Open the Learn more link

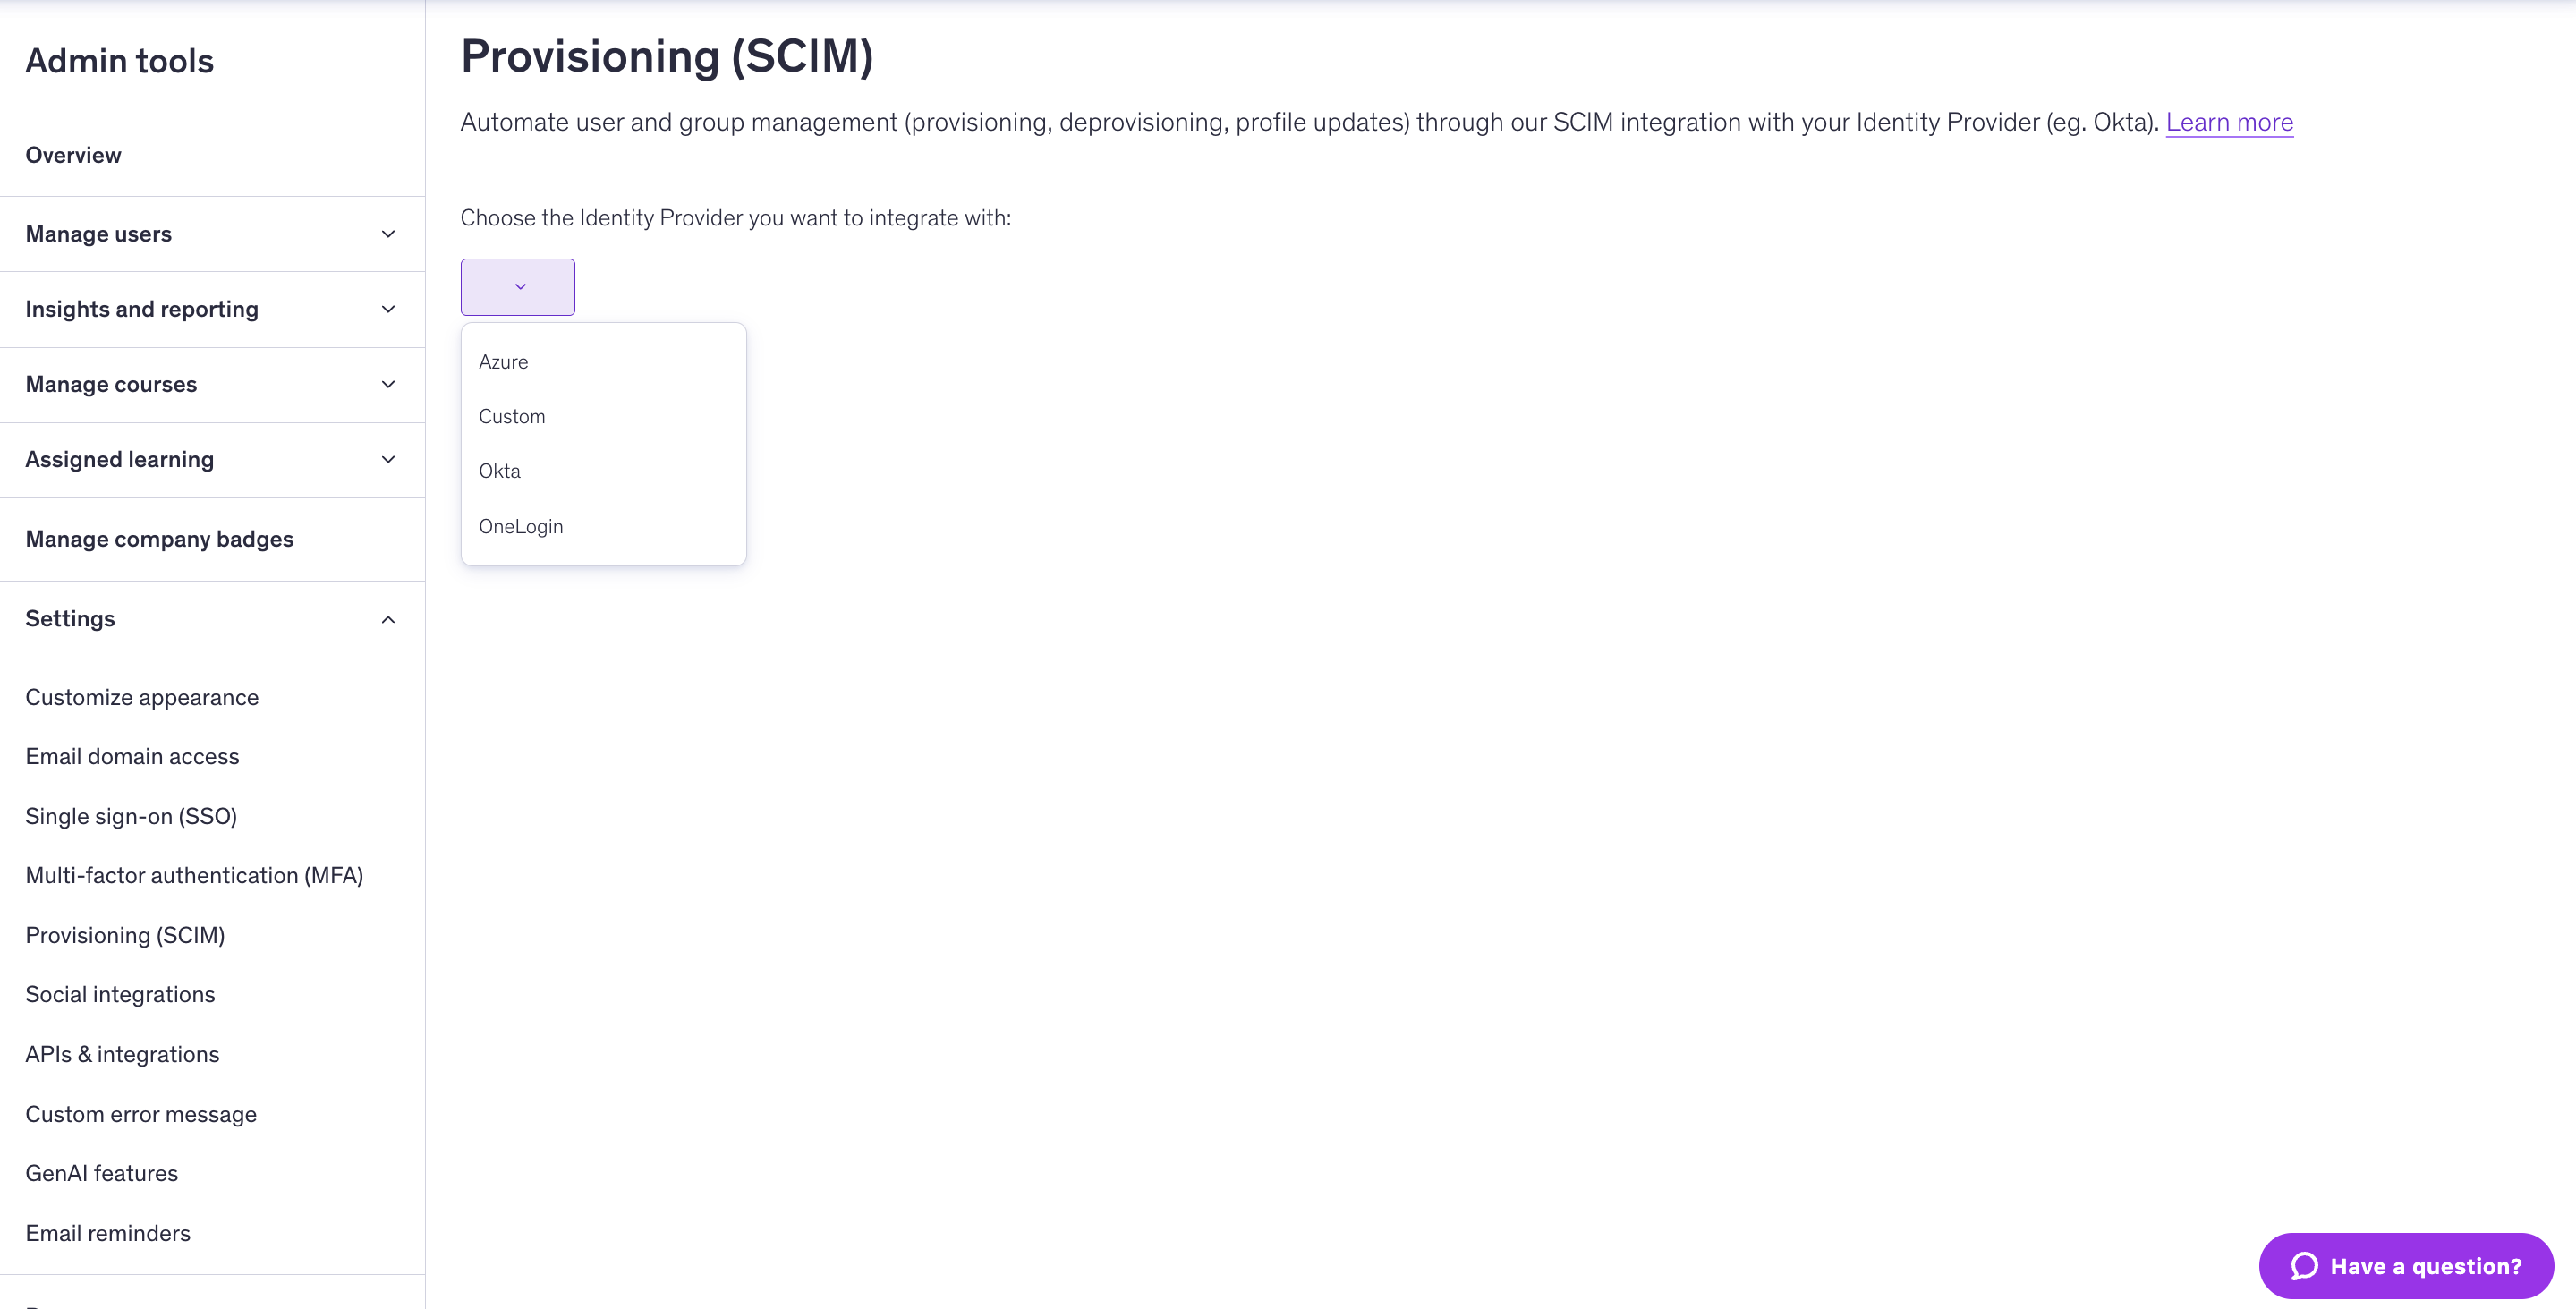(2229, 122)
